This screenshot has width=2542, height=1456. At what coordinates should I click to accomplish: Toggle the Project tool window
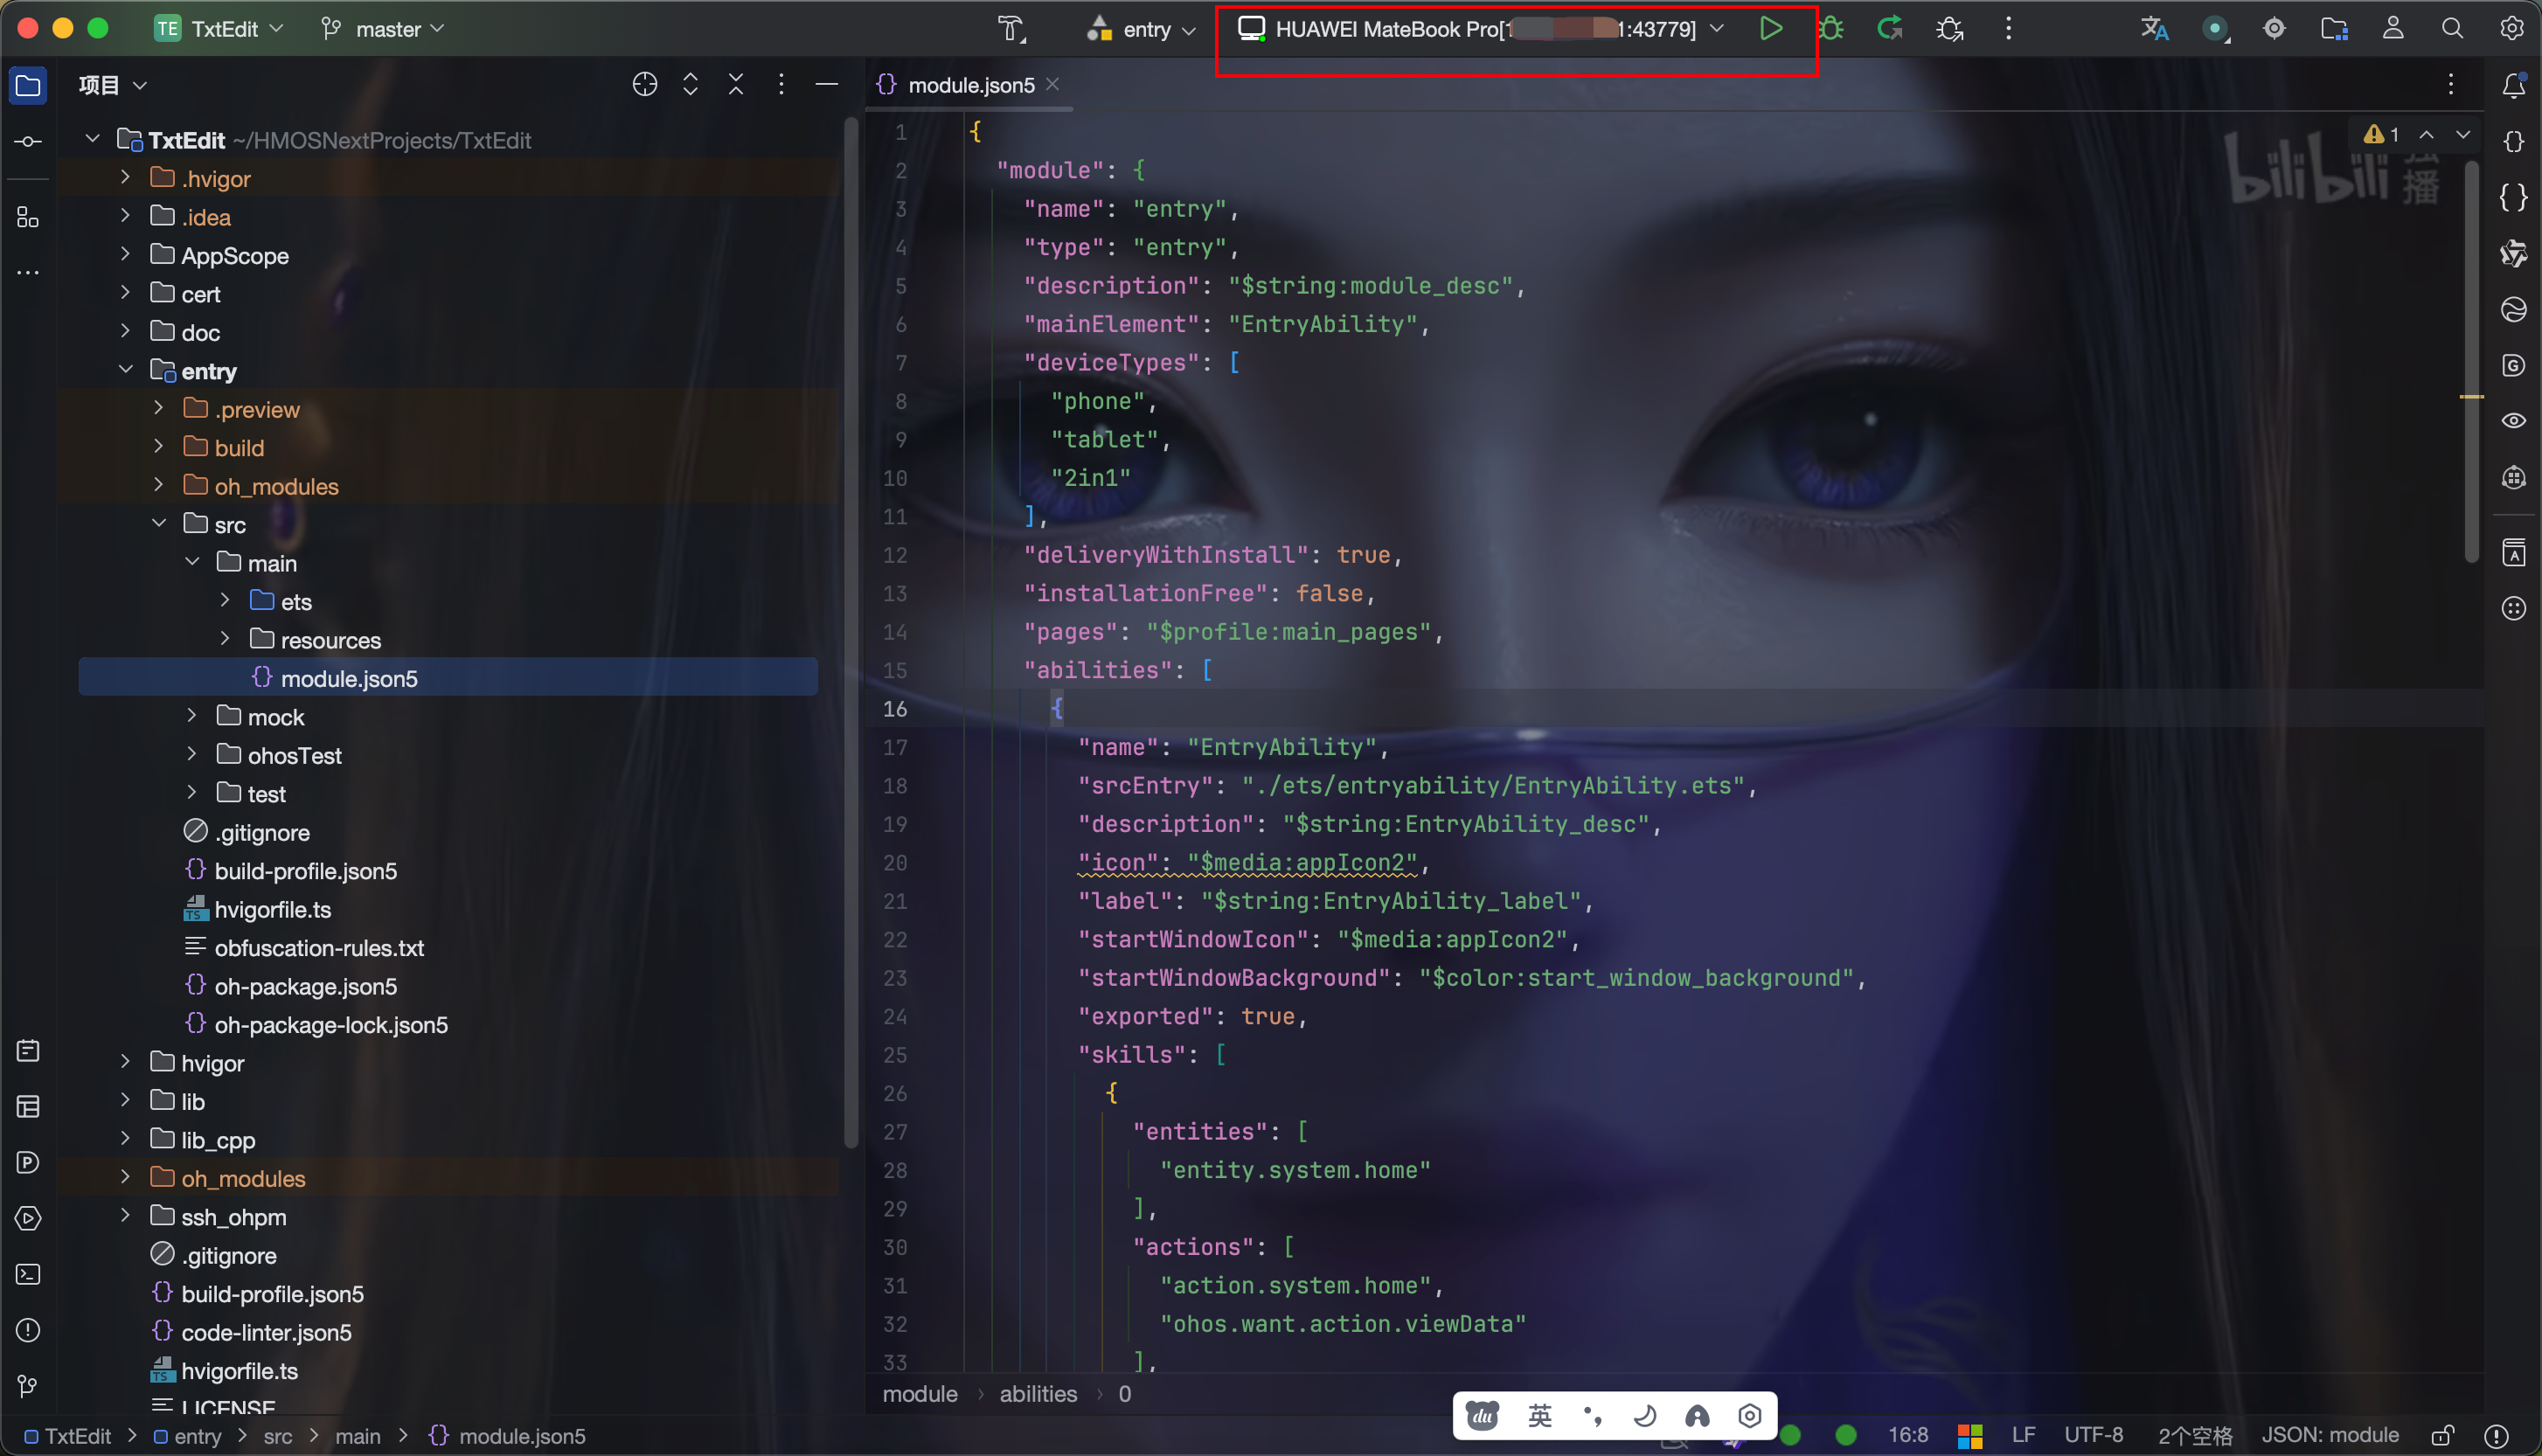pos(28,86)
